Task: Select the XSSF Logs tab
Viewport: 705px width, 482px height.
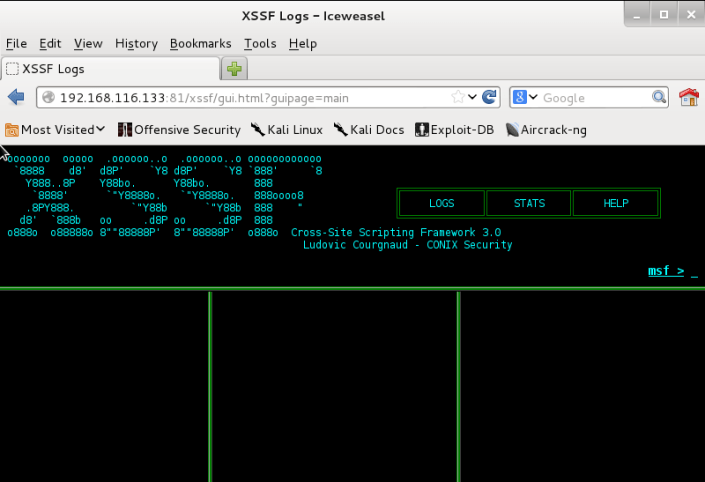Action: coord(110,69)
